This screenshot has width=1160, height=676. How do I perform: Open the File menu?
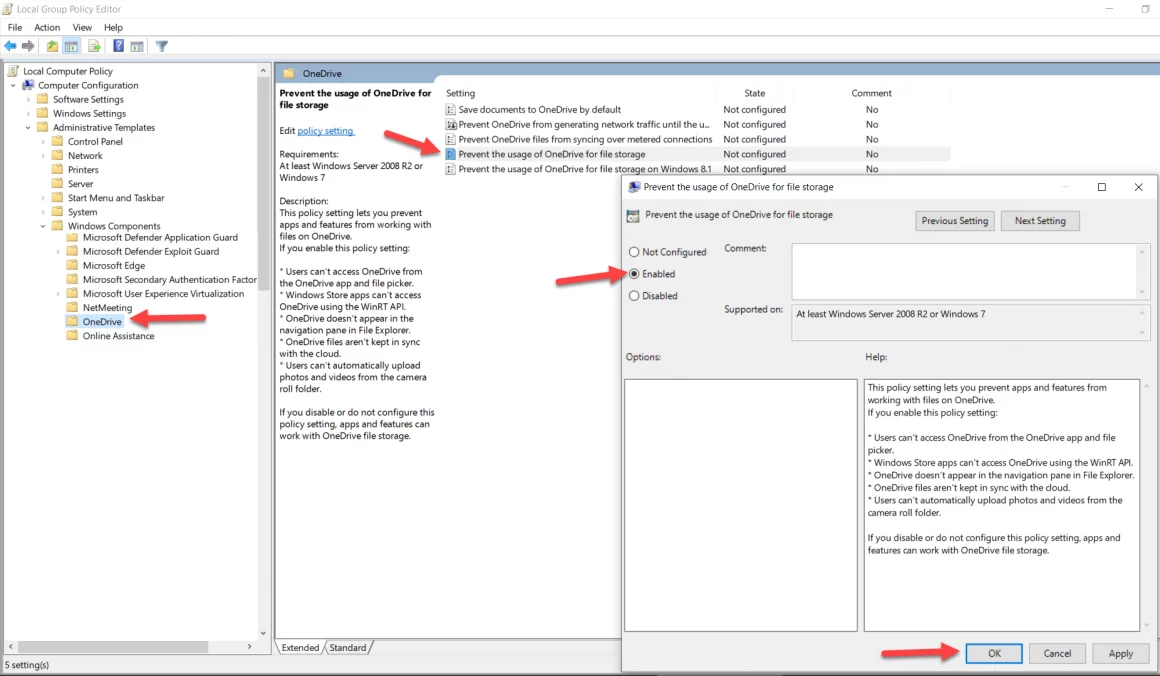tap(15, 27)
